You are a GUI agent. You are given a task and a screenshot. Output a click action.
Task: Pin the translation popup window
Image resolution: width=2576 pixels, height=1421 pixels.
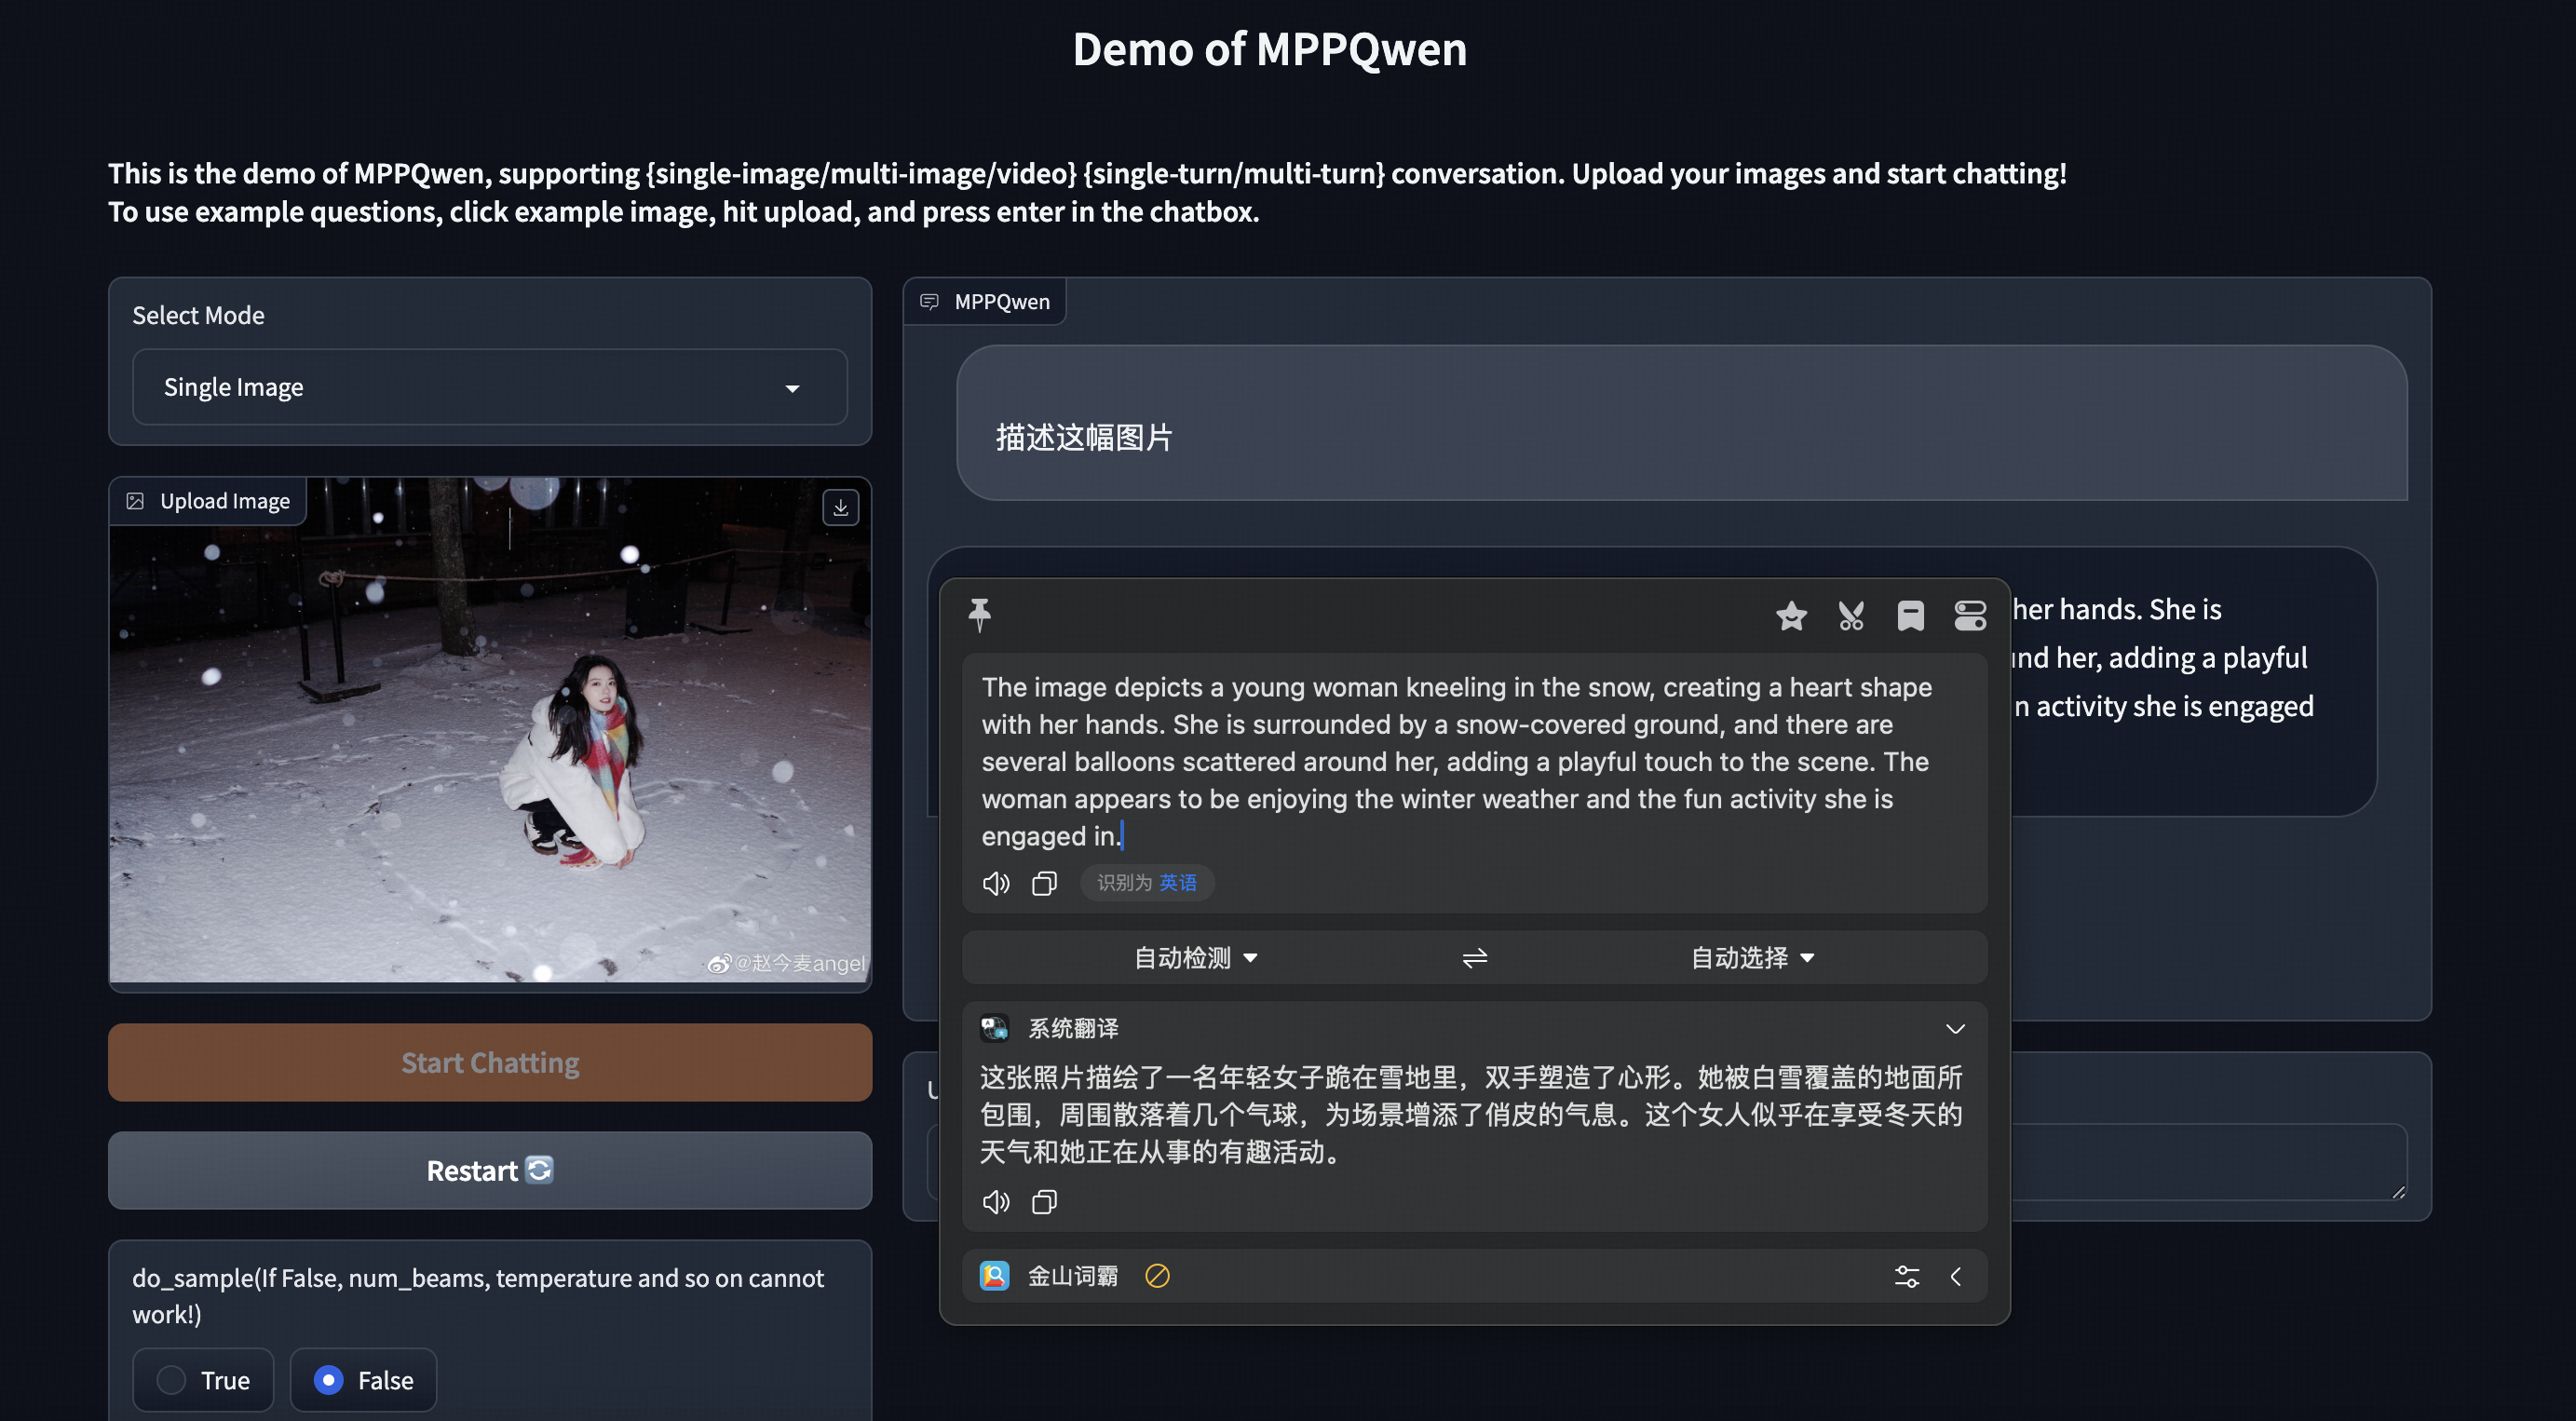click(979, 614)
